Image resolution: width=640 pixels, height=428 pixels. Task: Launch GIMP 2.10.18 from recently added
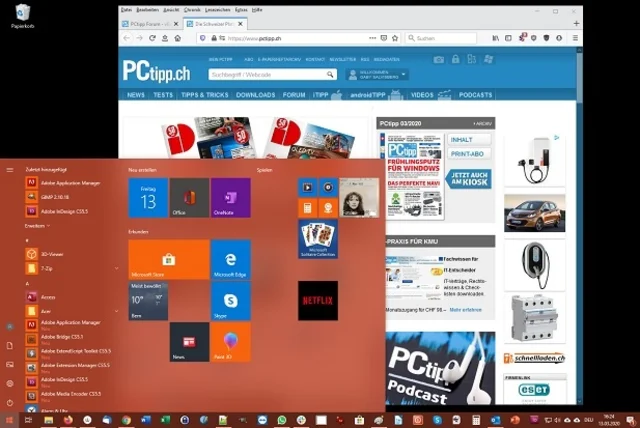pos(55,197)
